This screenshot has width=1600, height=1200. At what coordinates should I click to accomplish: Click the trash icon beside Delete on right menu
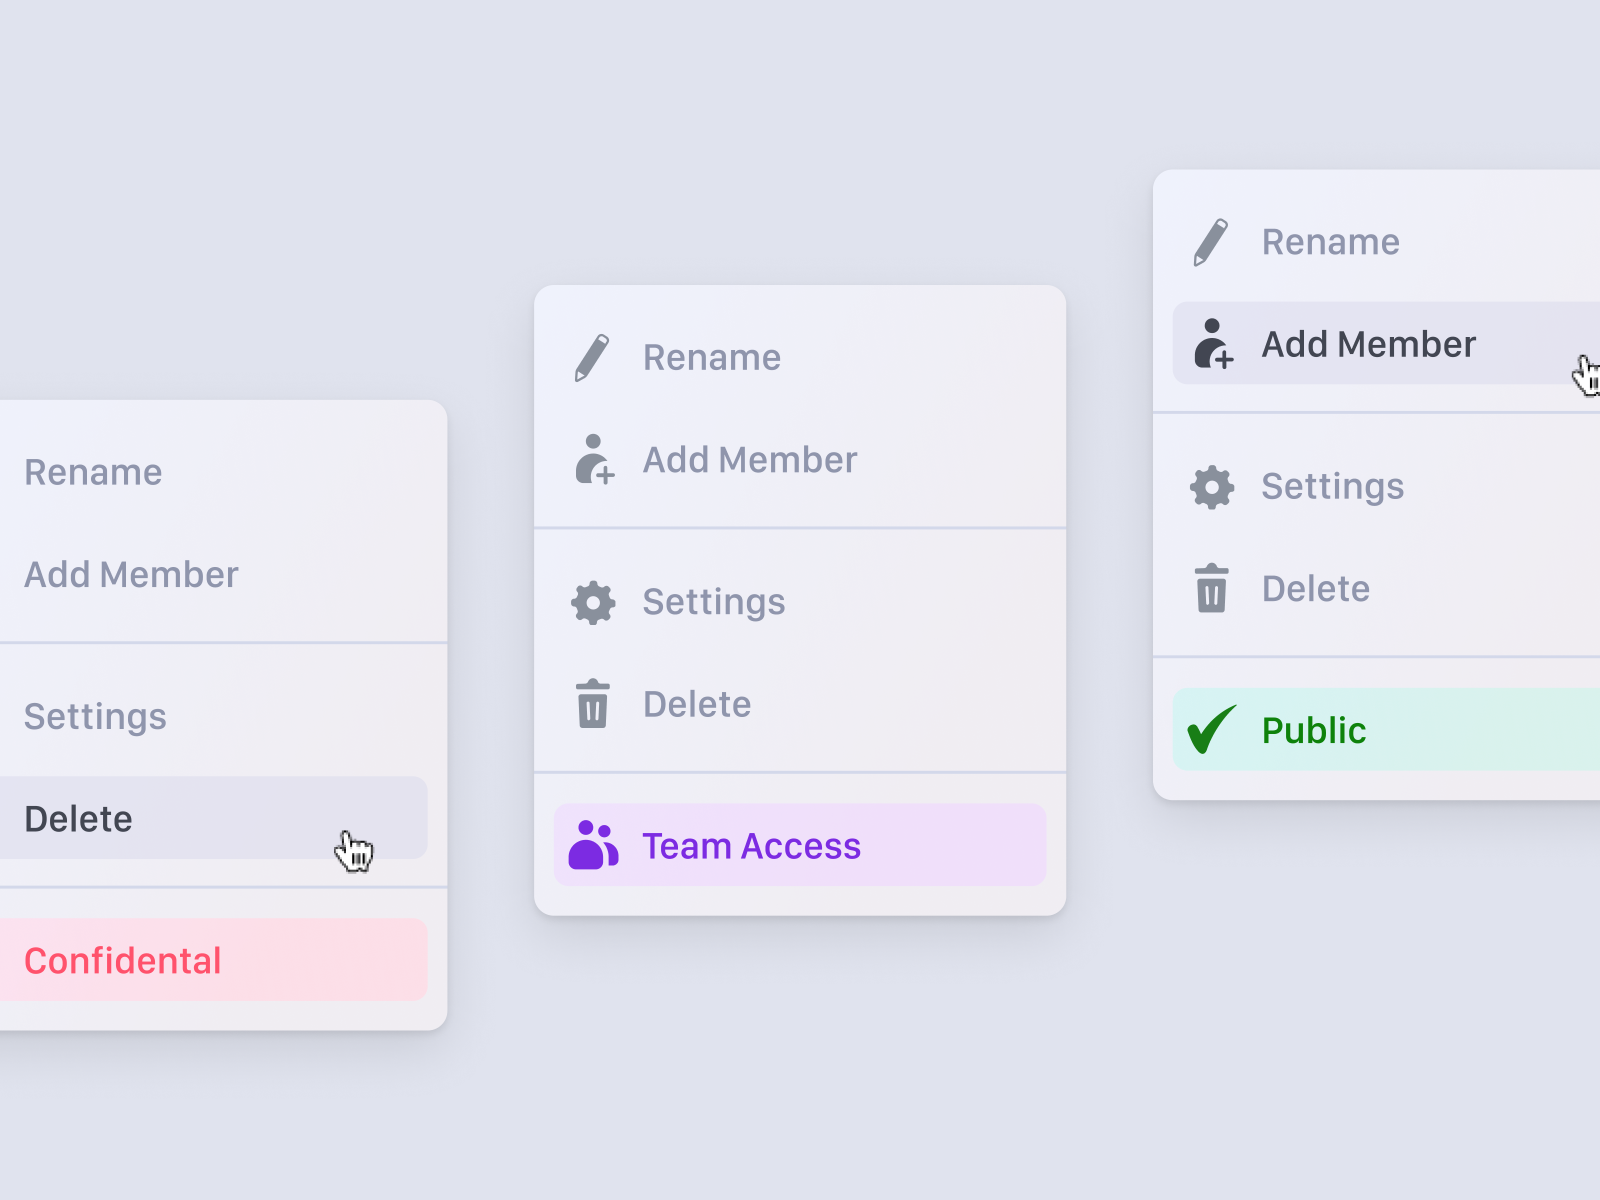(x=1210, y=589)
